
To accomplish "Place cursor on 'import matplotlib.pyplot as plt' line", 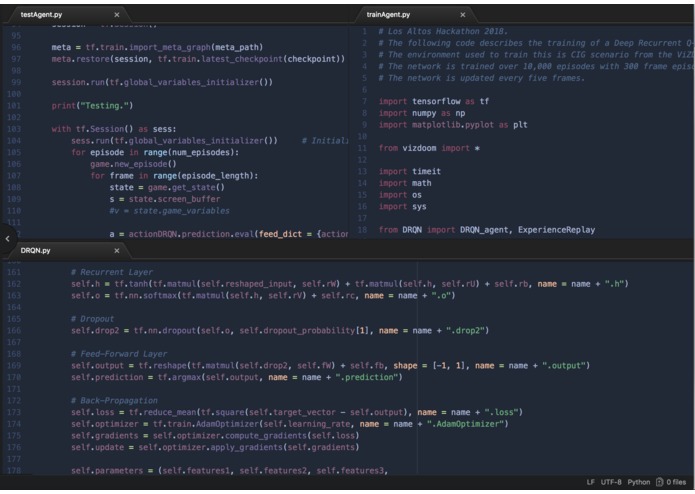I will [x=453, y=124].
